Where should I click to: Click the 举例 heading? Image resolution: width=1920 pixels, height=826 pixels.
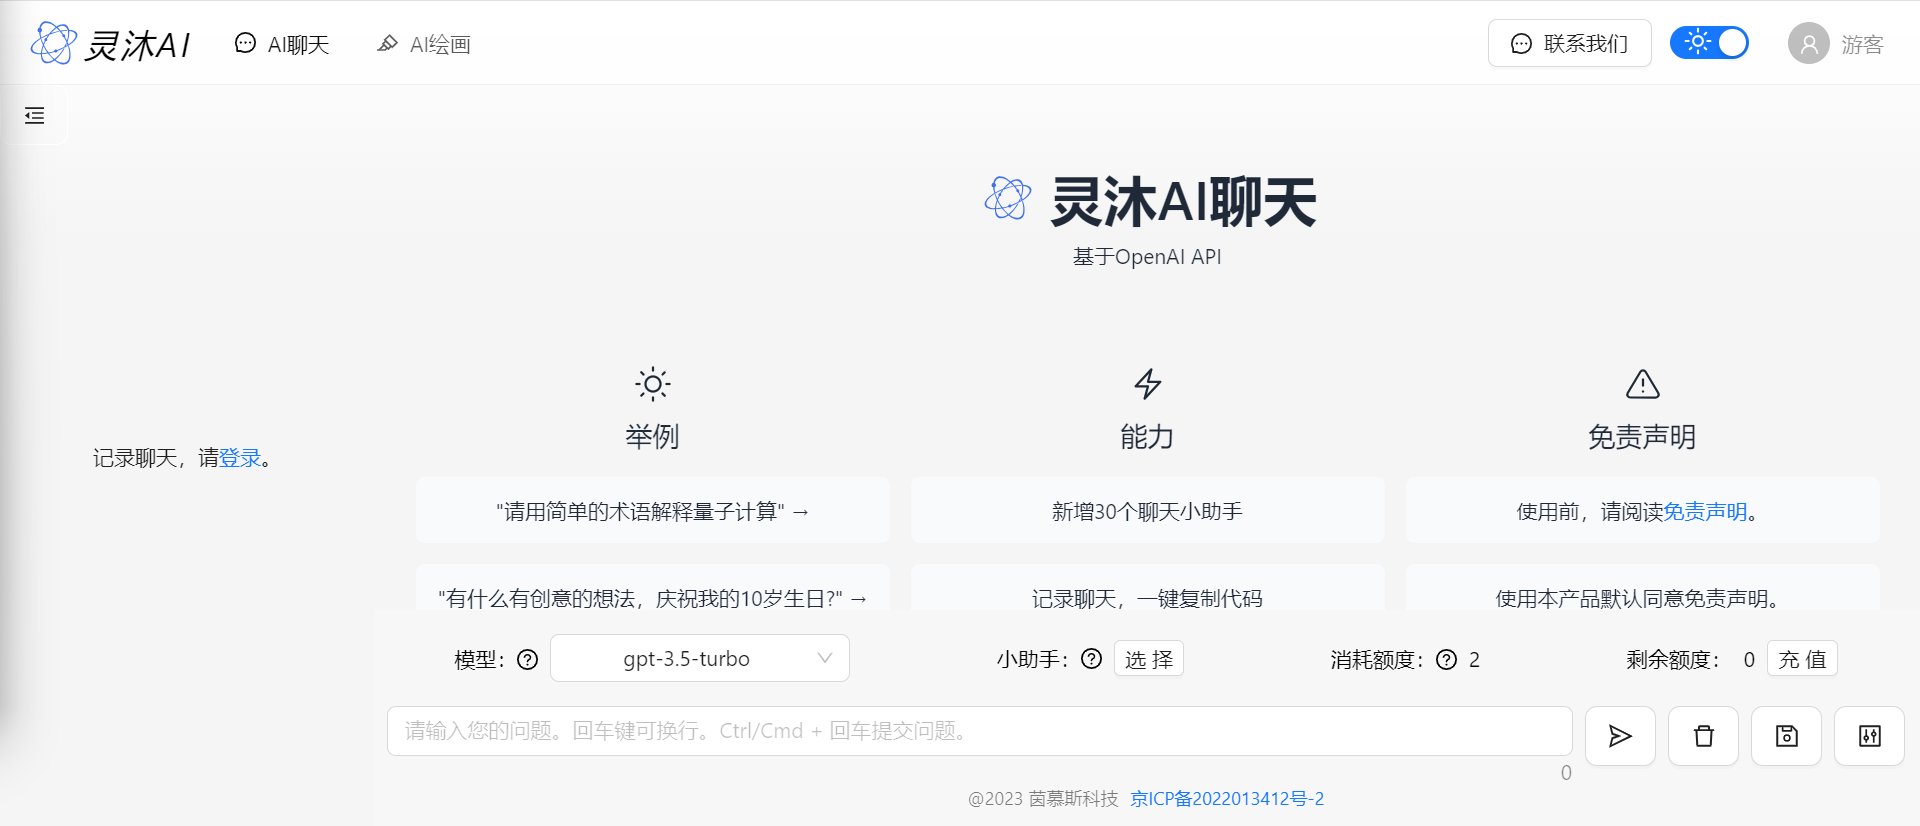[652, 437]
